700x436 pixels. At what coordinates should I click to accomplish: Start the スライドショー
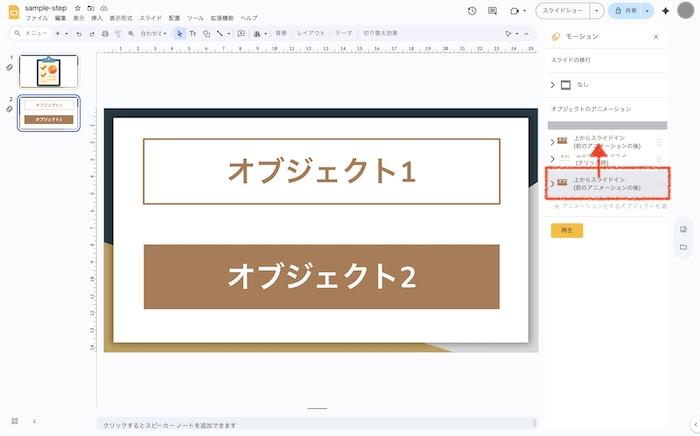(563, 11)
